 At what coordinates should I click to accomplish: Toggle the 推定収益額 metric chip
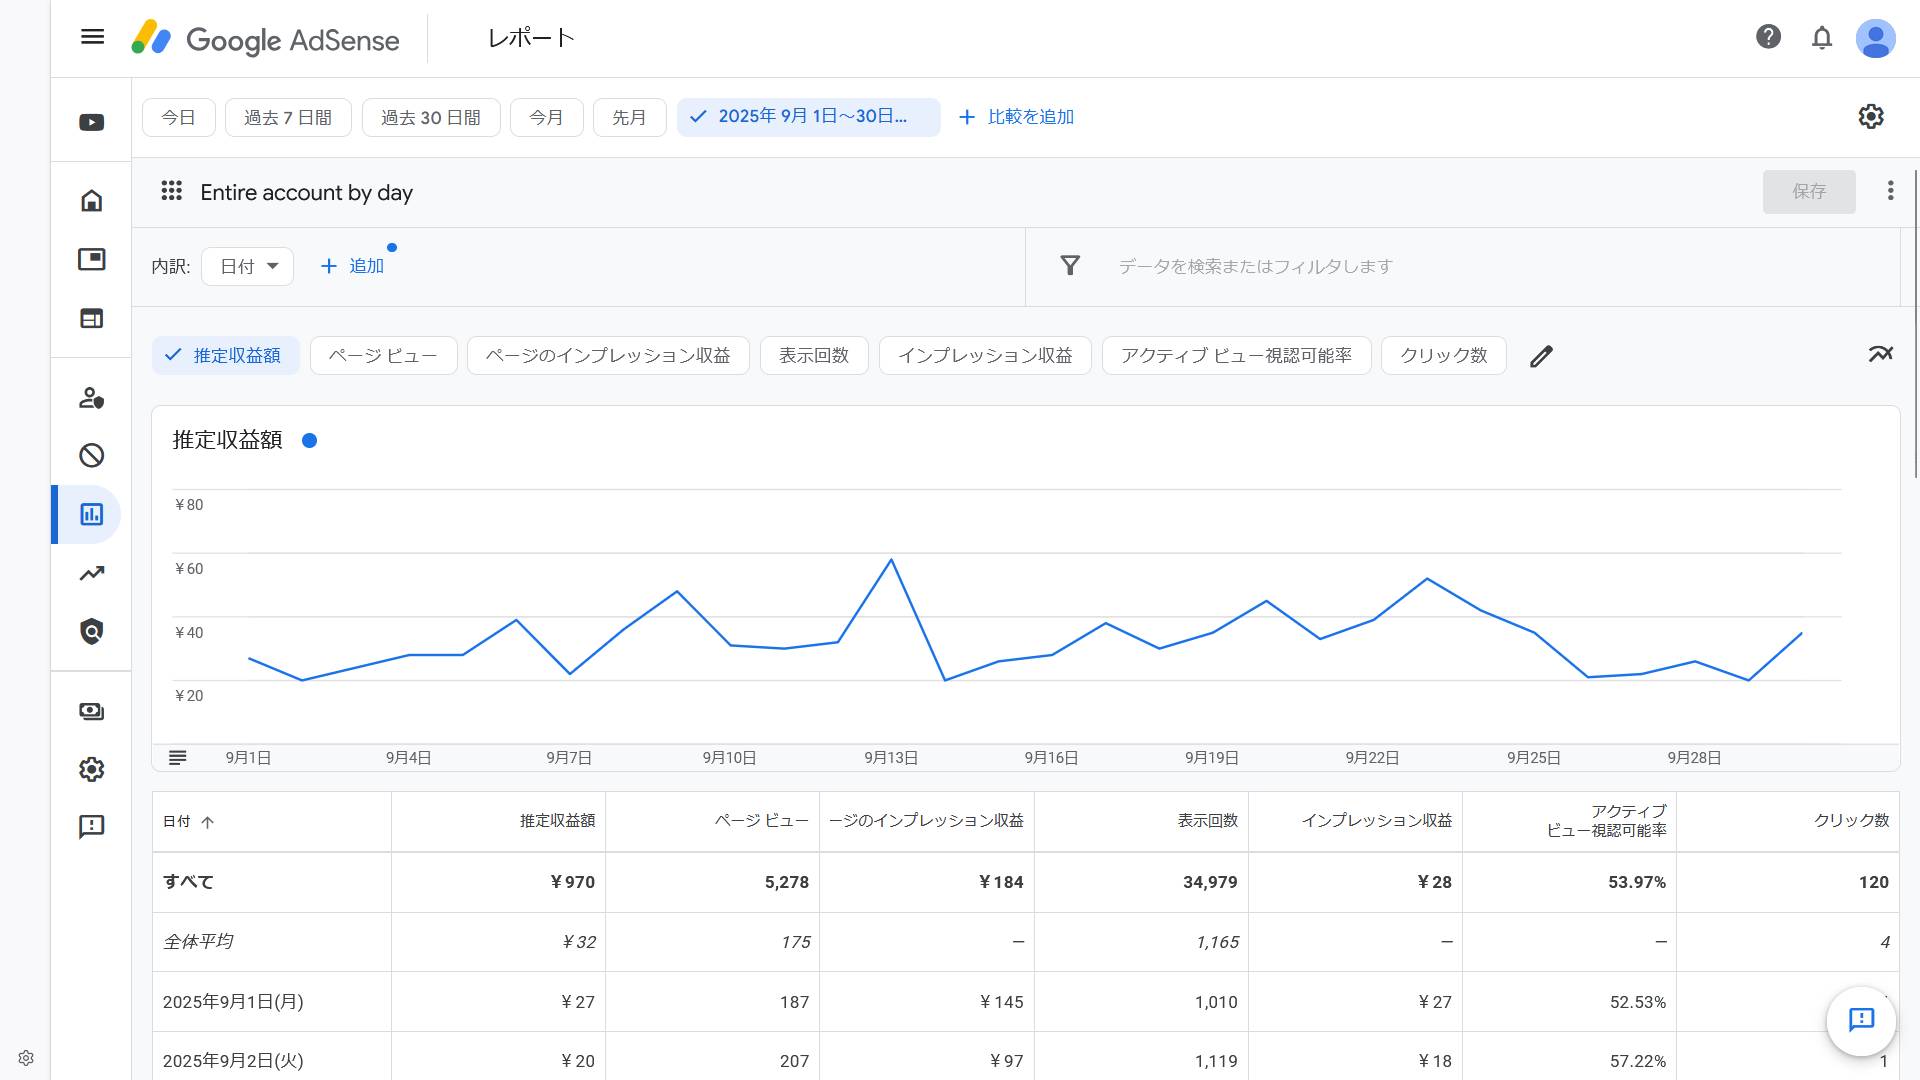[x=226, y=356]
